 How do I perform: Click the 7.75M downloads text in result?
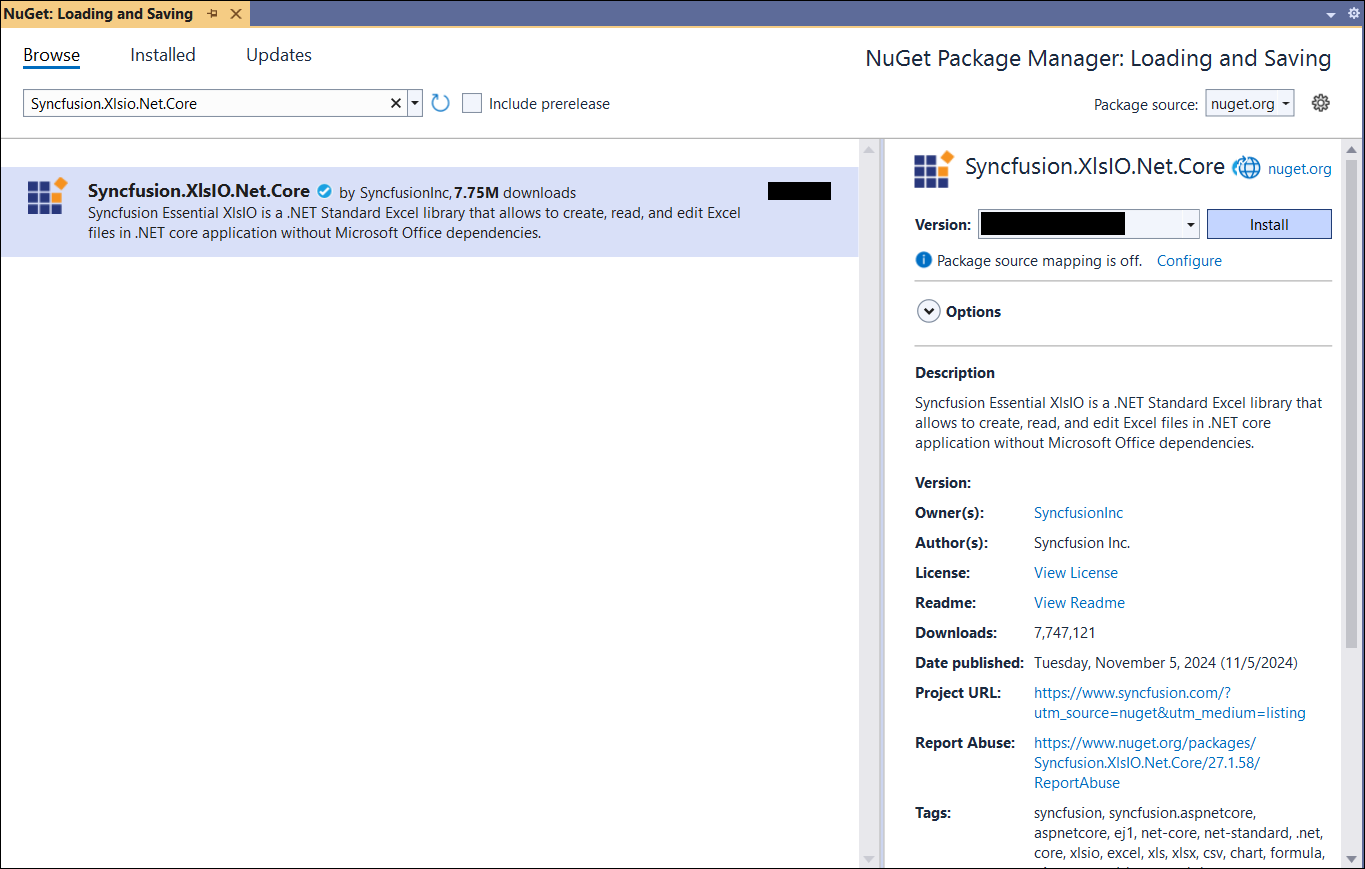(515, 192)
